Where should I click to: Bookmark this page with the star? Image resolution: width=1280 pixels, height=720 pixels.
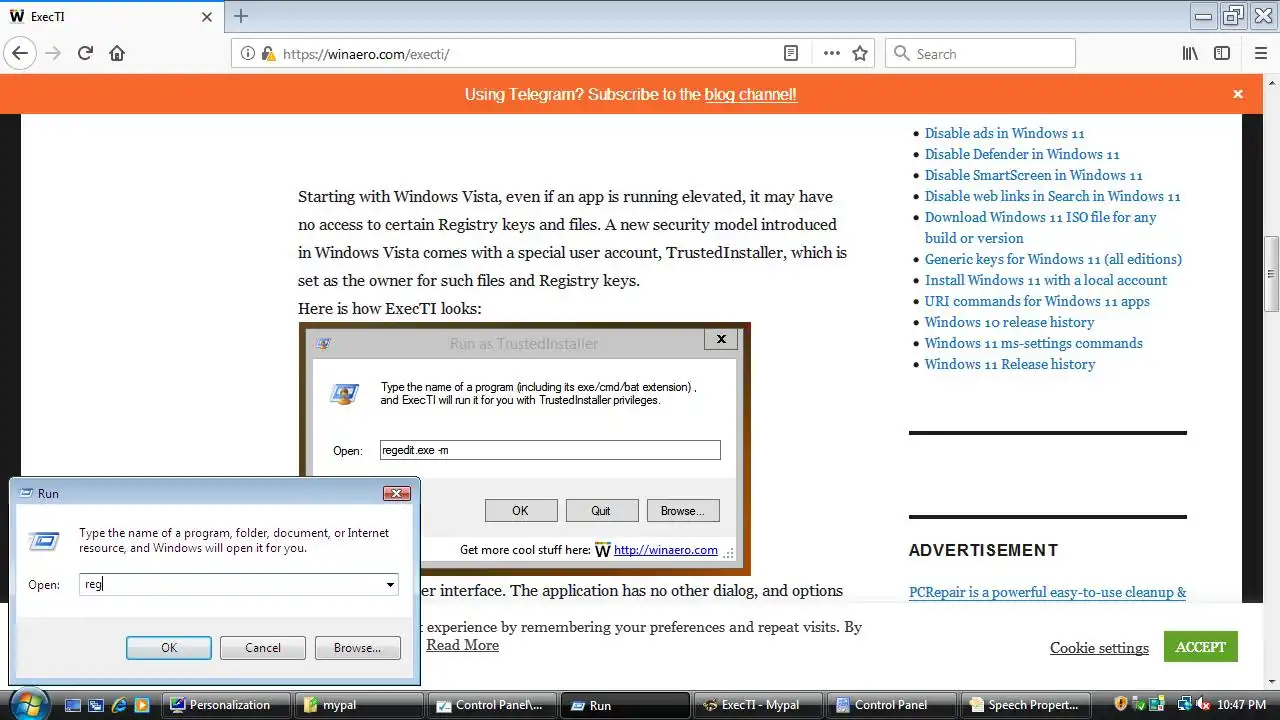860,53
